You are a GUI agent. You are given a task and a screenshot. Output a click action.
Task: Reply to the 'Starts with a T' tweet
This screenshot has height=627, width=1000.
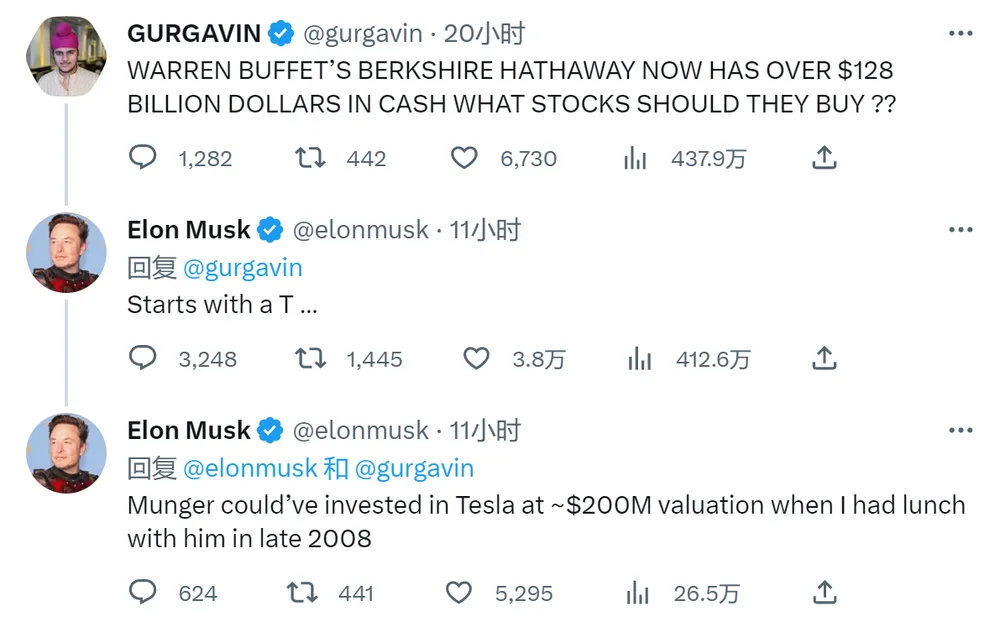[x=143, y=358]
